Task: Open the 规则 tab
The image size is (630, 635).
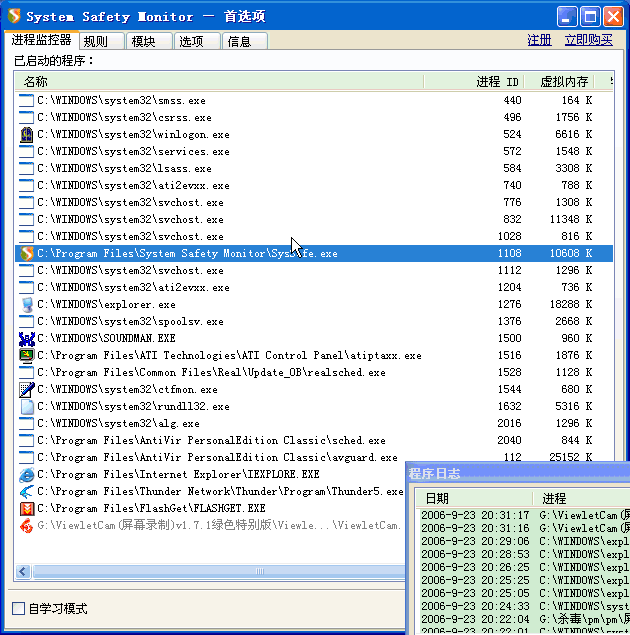Action: point(101,41)
